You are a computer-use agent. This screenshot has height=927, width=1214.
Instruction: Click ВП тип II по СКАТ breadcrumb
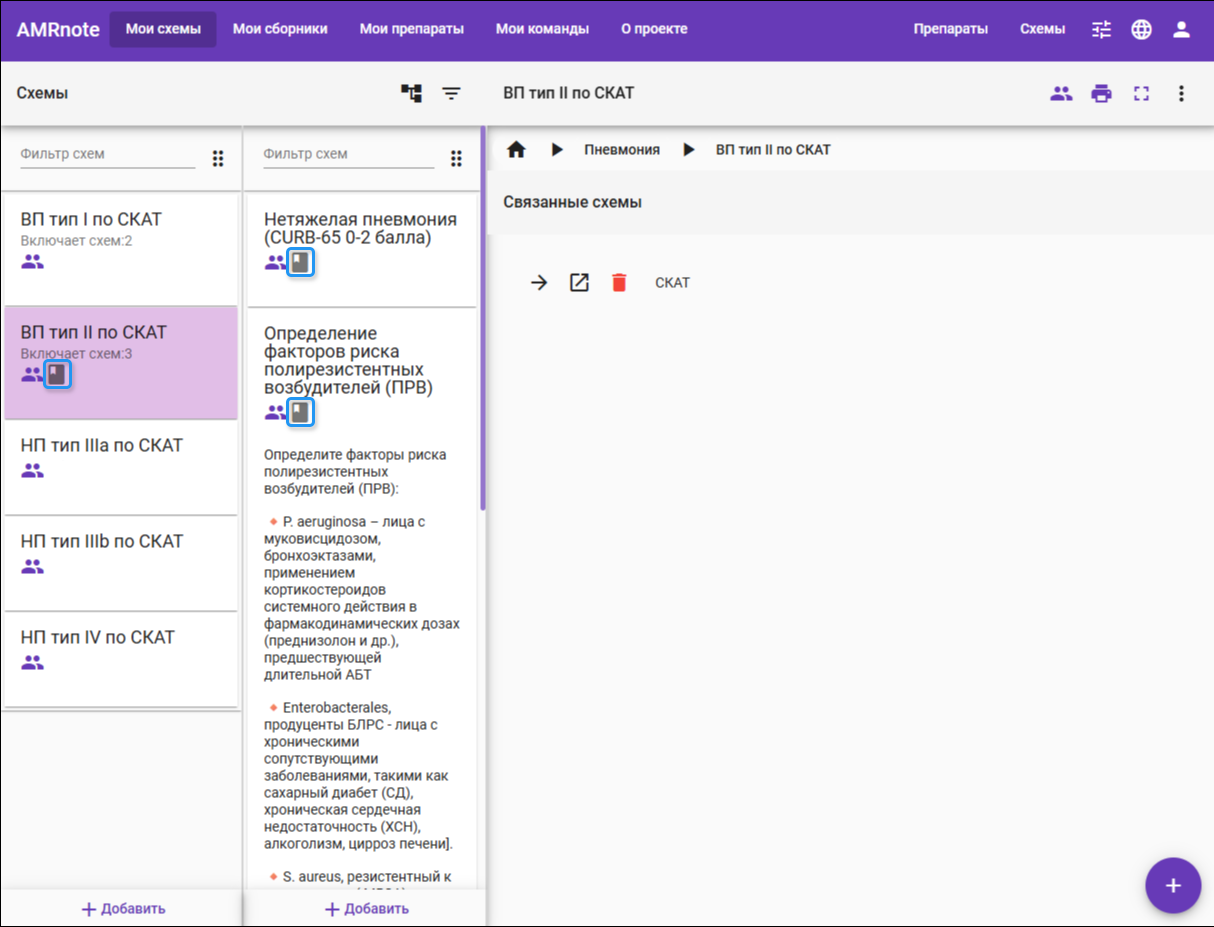click(773, 150)
